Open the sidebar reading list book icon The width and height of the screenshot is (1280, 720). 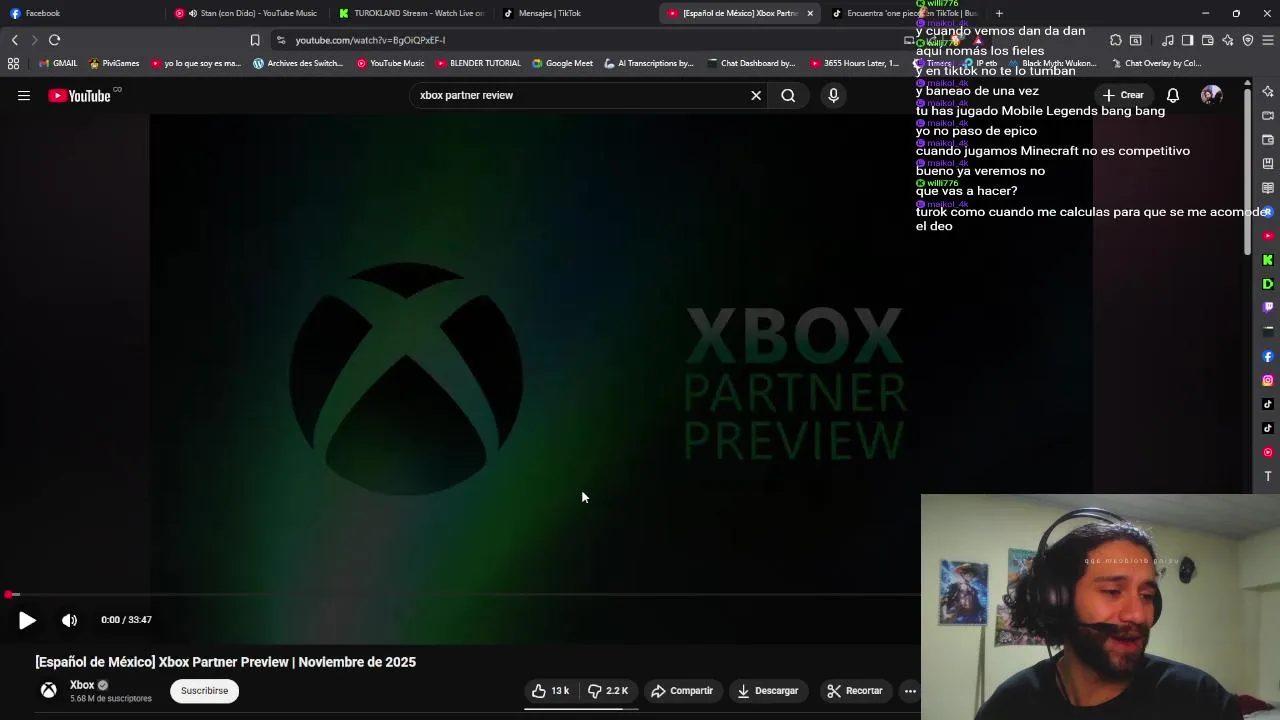point(1268,188)
